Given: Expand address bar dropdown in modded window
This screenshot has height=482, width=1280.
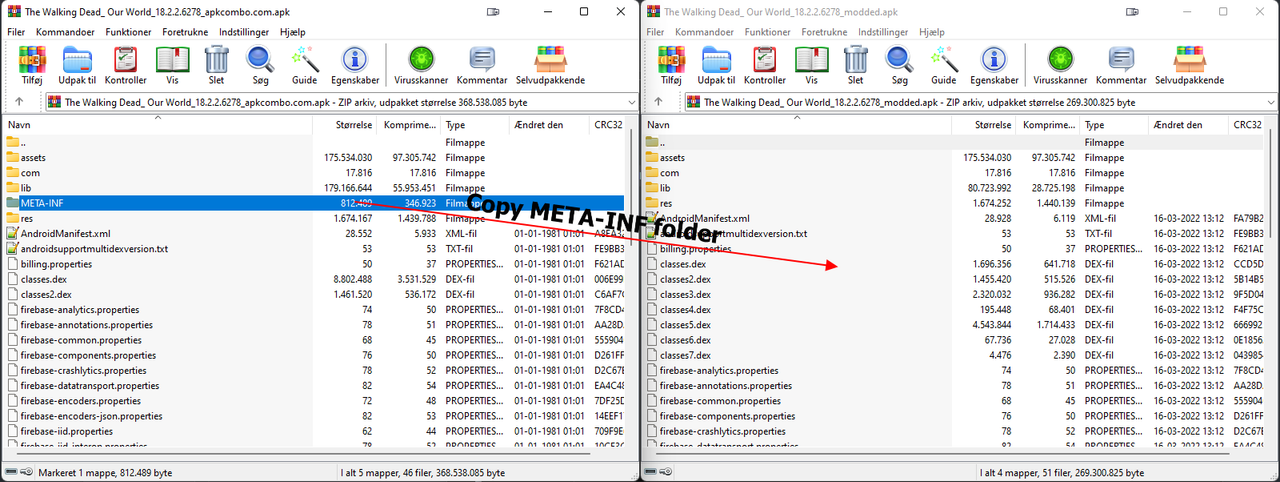Looking at the screenshot, I should tap(1269, 102).
